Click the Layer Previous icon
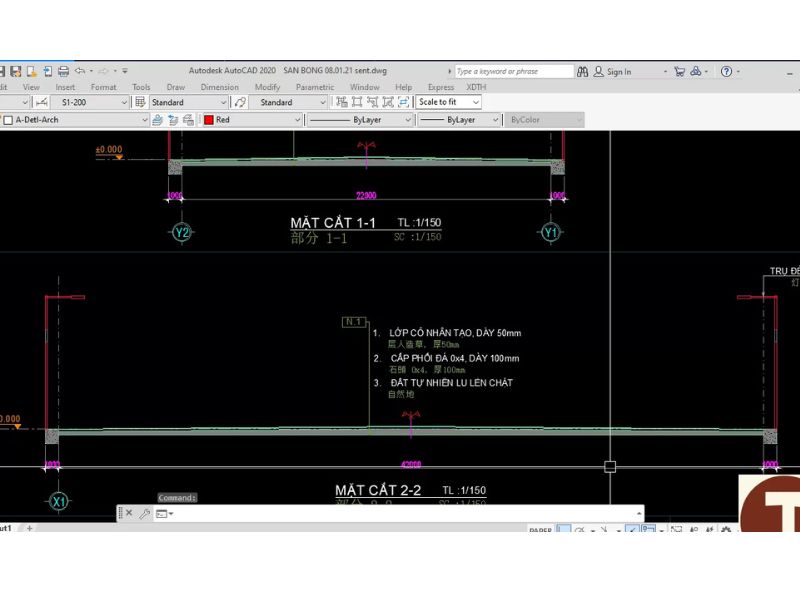 (x=173, y=120)
